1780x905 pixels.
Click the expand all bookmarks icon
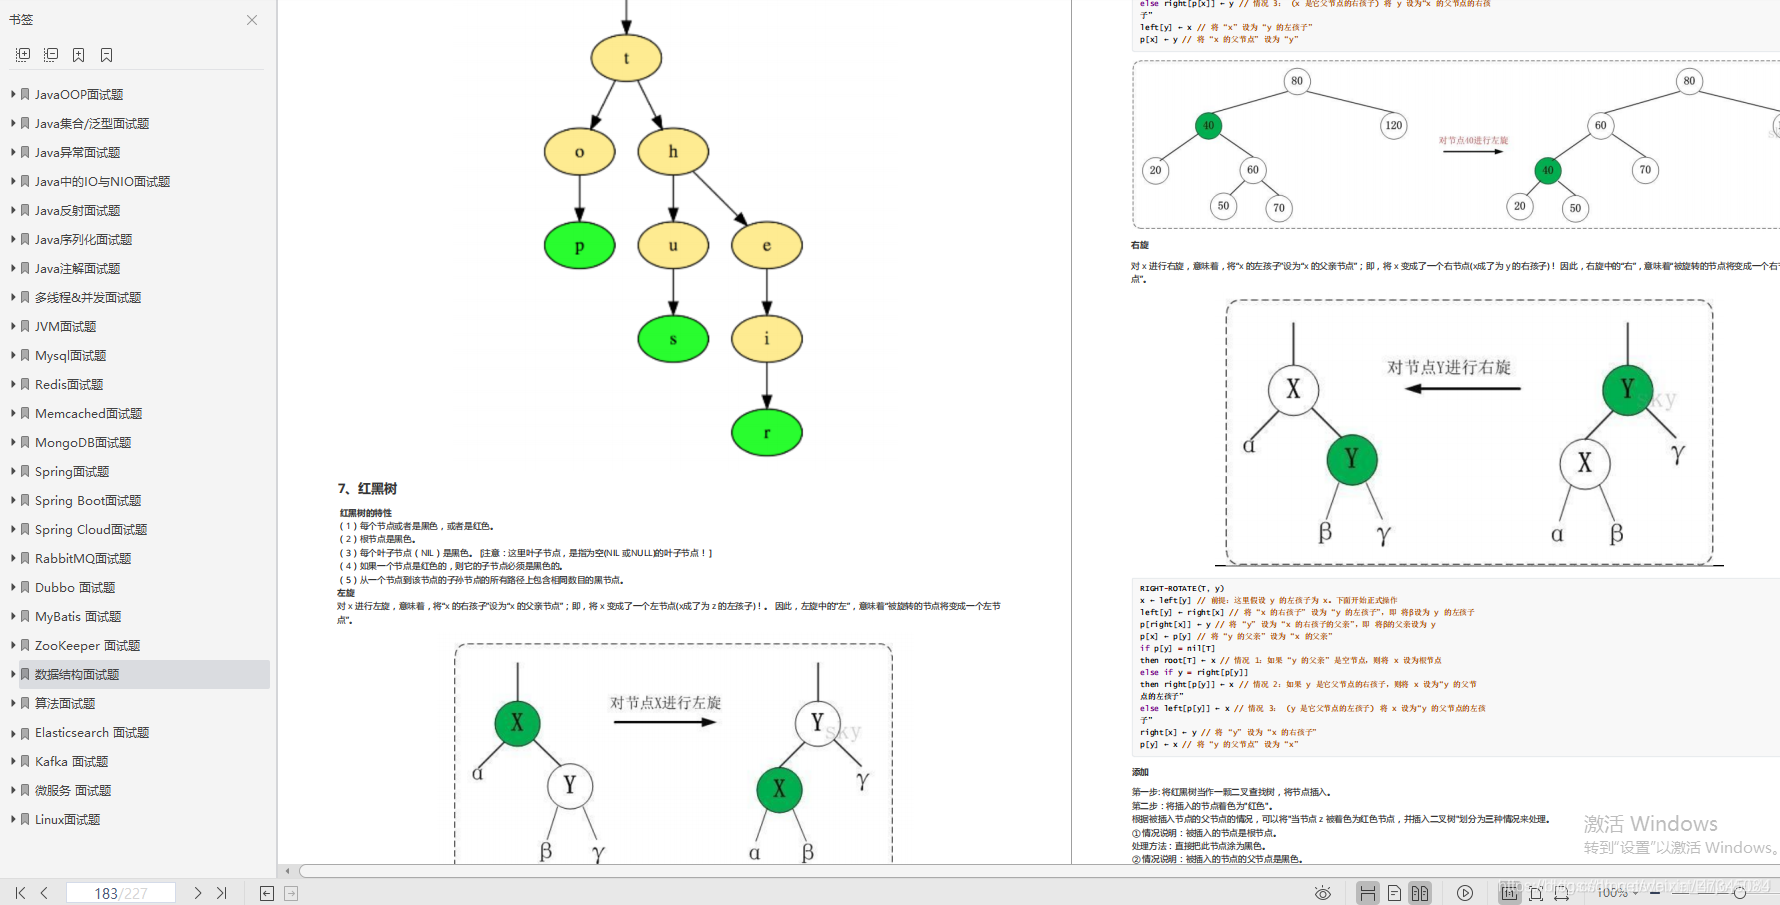pyautogui.click(x=23, y=55)
